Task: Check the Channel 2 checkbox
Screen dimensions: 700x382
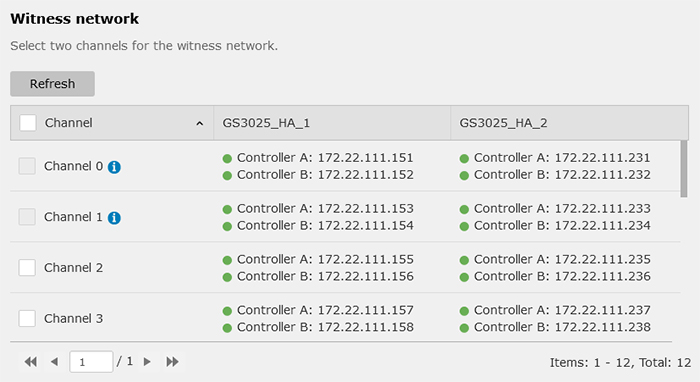Action: click(x=27, y=268)
